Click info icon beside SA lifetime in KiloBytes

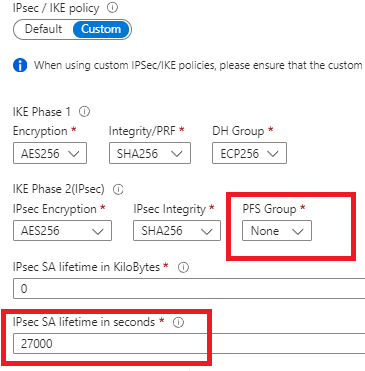(183, 267)
